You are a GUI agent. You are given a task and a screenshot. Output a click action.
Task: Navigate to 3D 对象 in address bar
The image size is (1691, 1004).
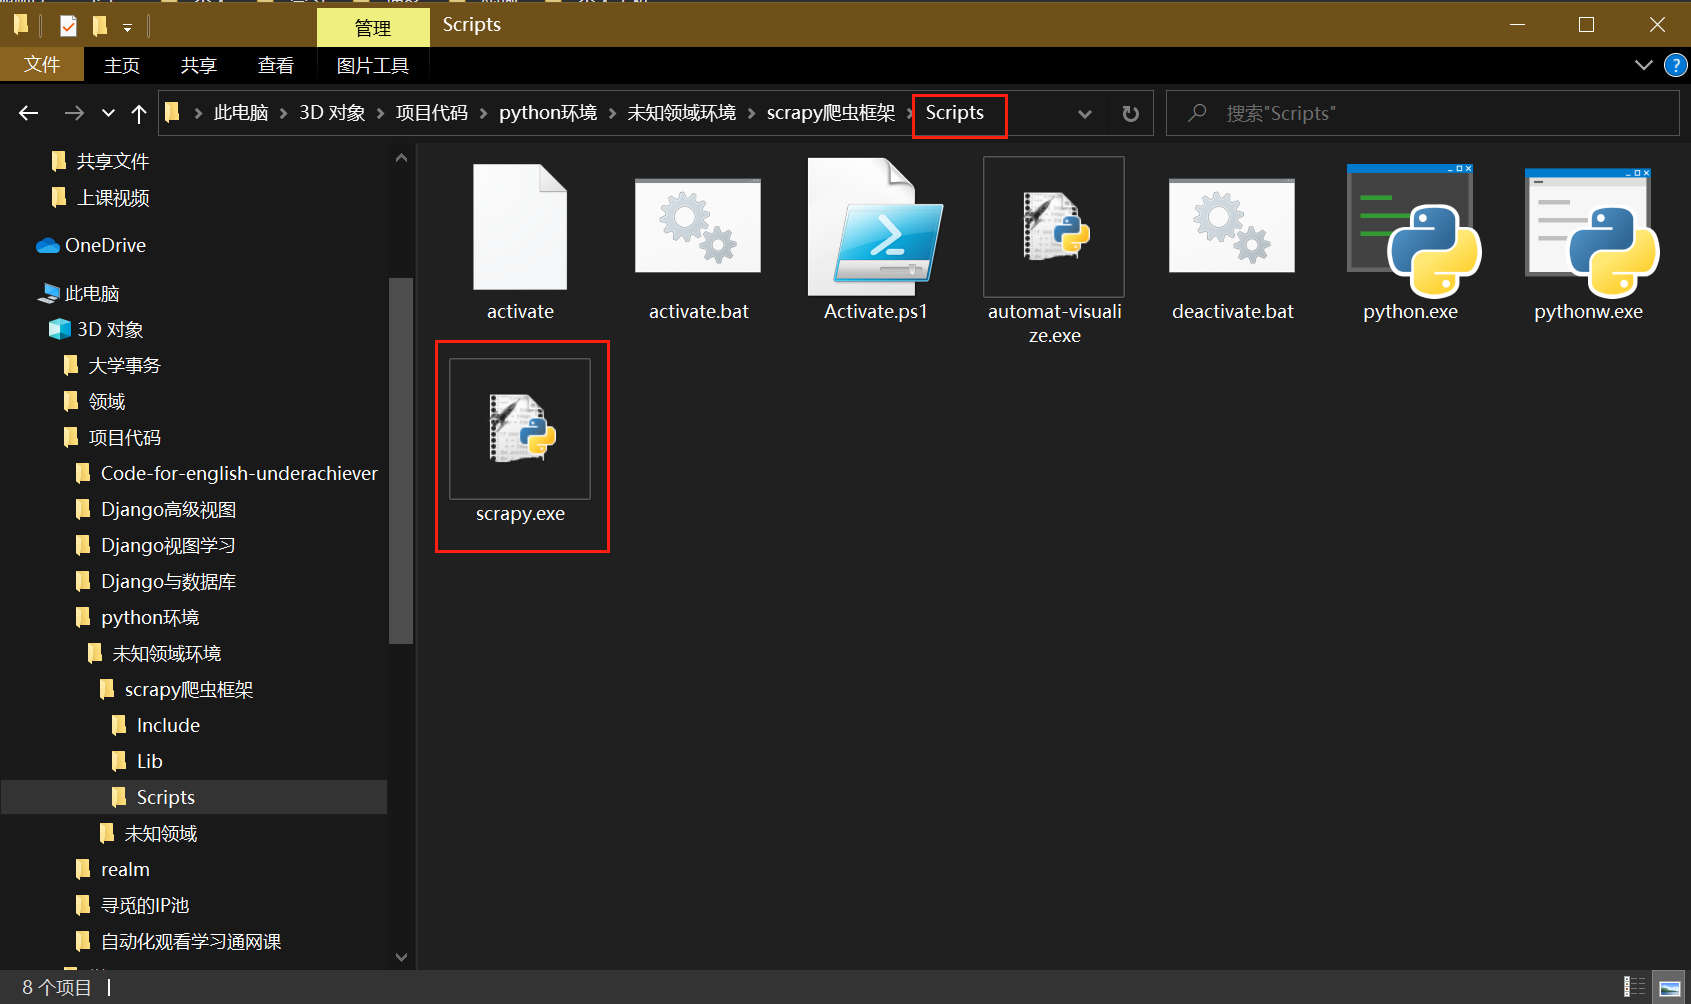[332, 113]
